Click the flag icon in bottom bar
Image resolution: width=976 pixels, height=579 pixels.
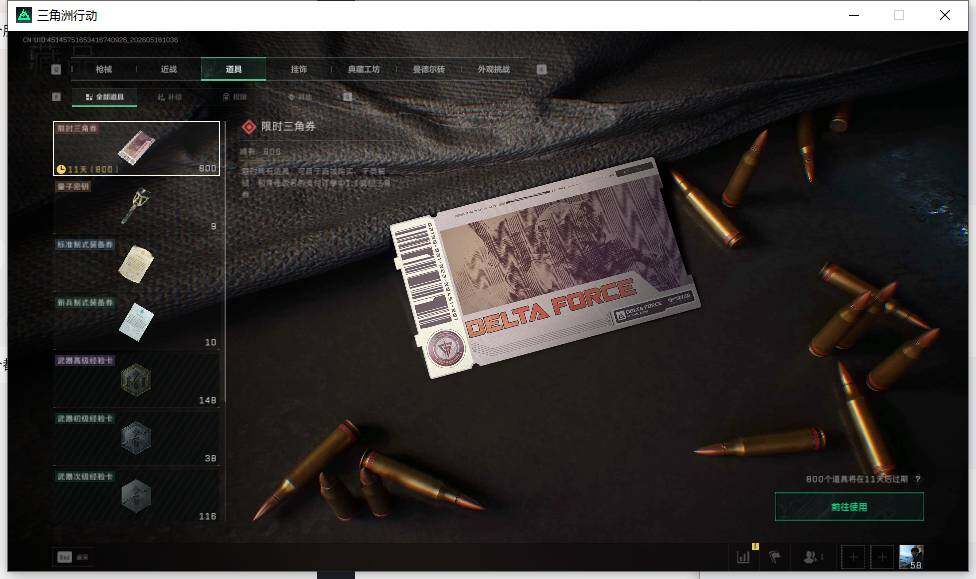point(775,557)
